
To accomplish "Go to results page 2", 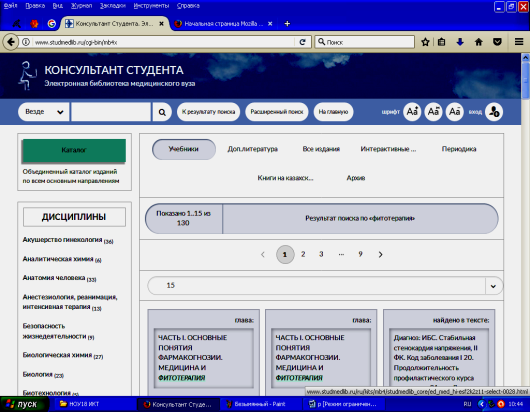I will (303, 254).
